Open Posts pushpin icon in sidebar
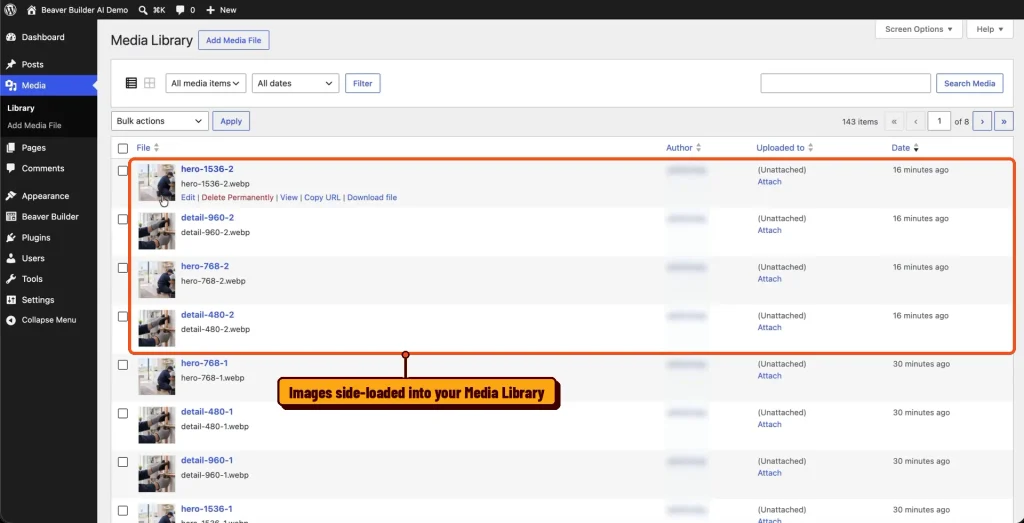The image size is (1024, 523). pyautogui.click(x=11, y=65)
